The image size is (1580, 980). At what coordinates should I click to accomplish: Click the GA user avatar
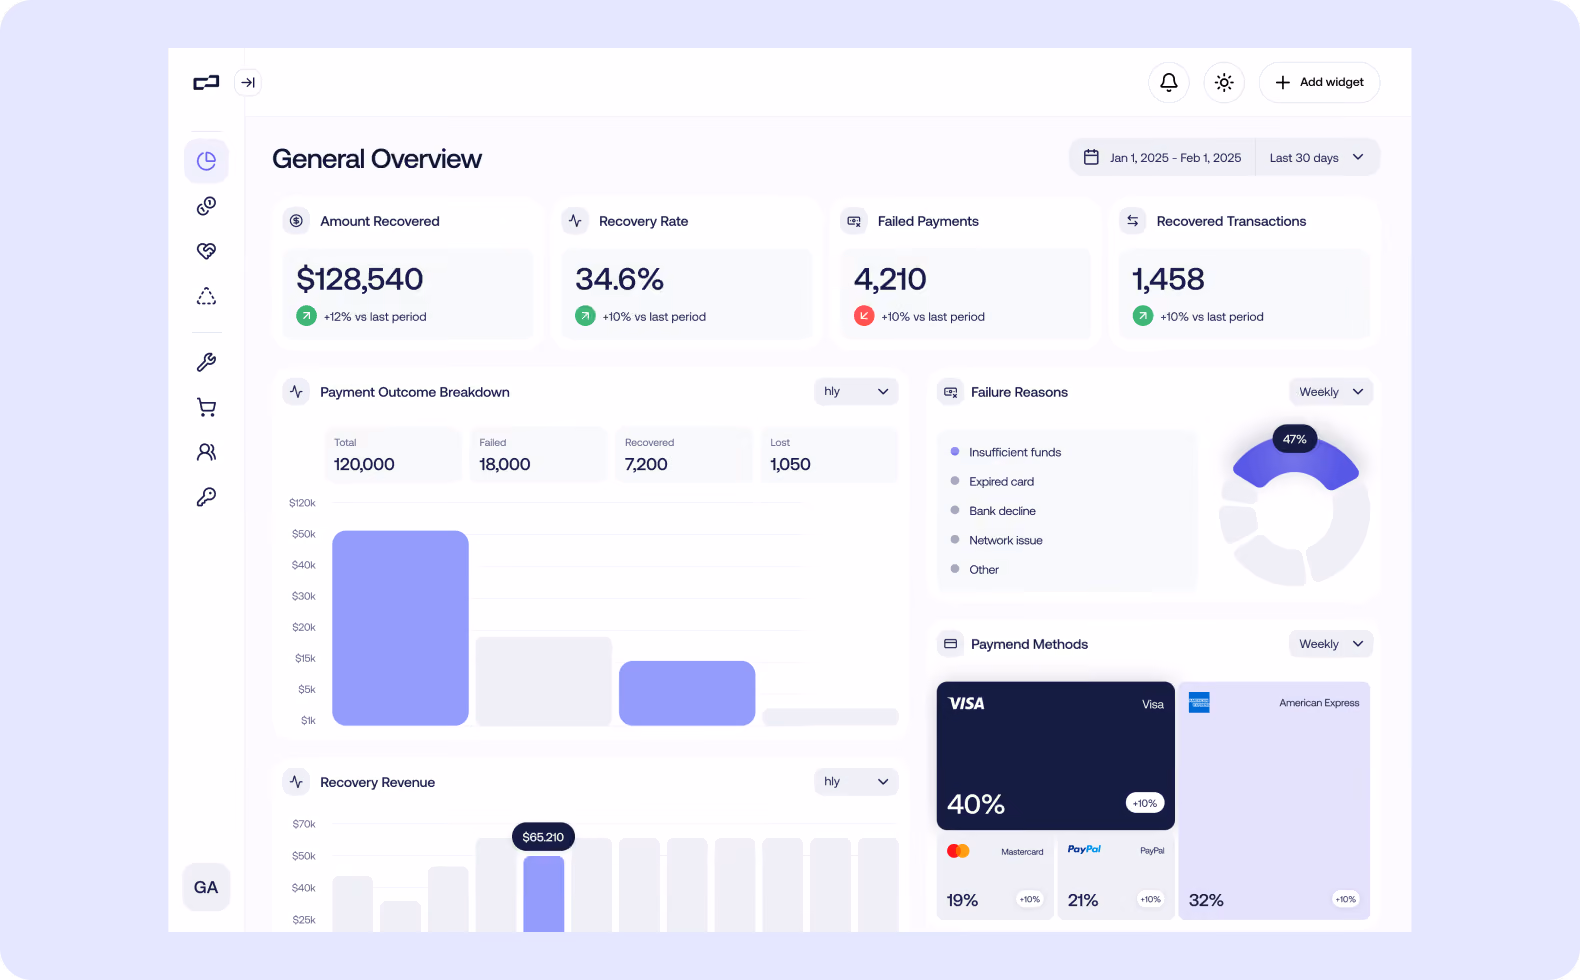[x=206, y=887]
